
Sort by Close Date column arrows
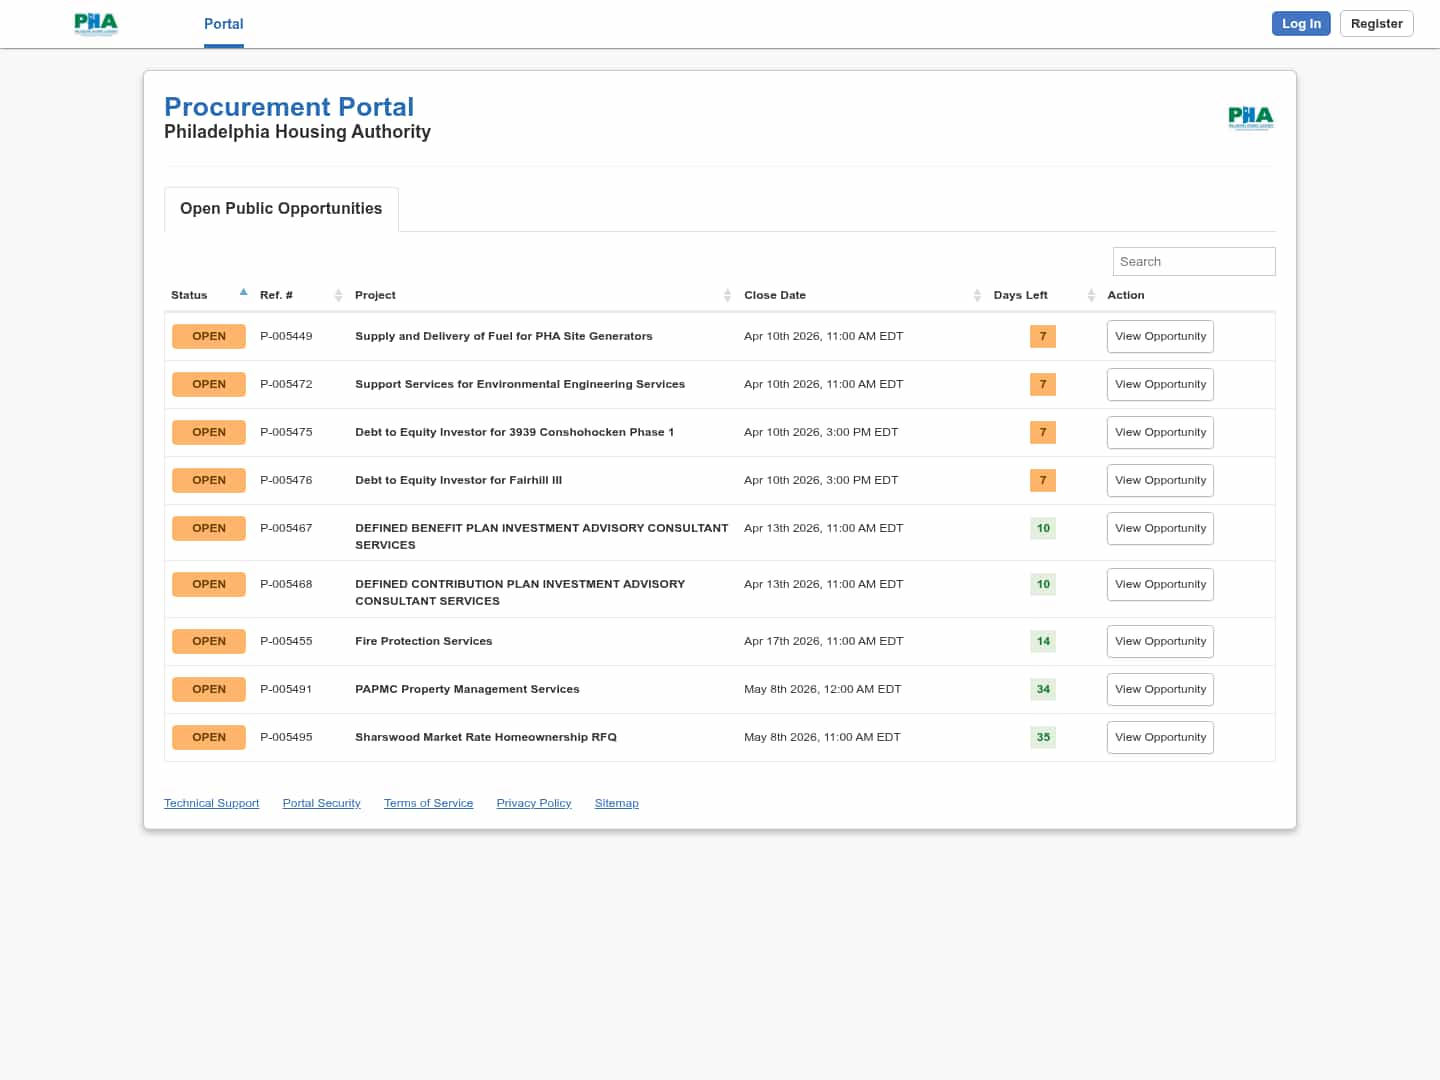coord(977,295)
